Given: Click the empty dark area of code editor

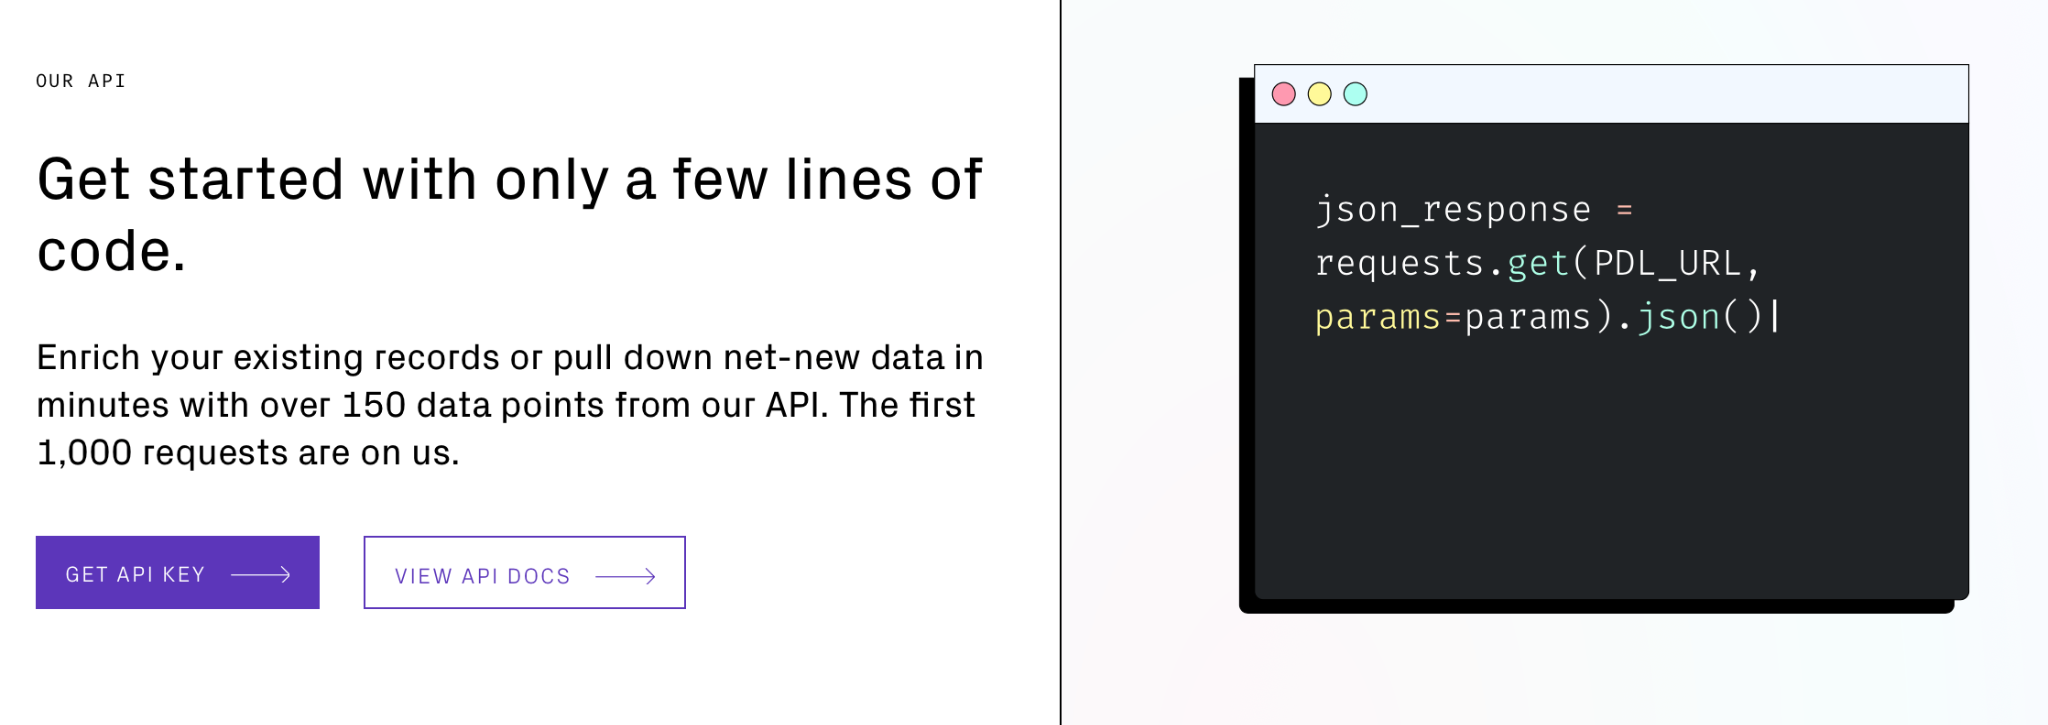Looking at the screenshot, I should pos(1611,470).
